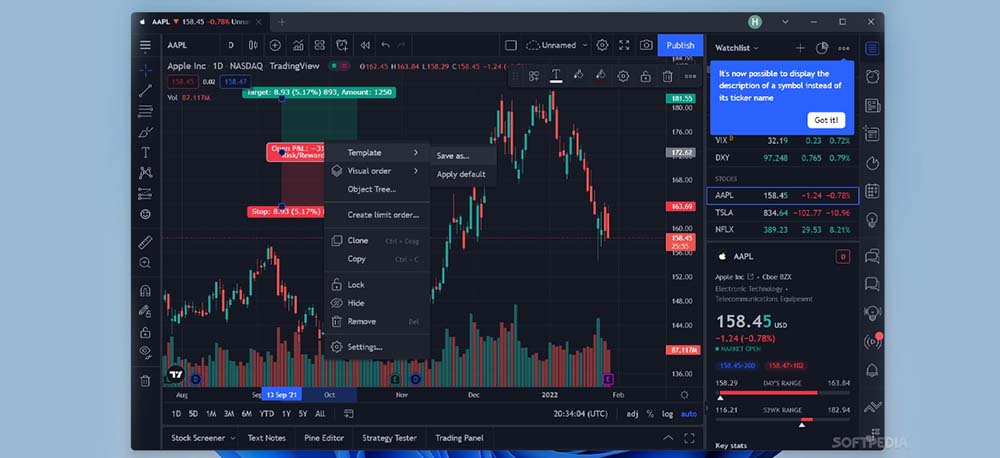Click the Publish button

pyautogui.click(x=680, y=45)
